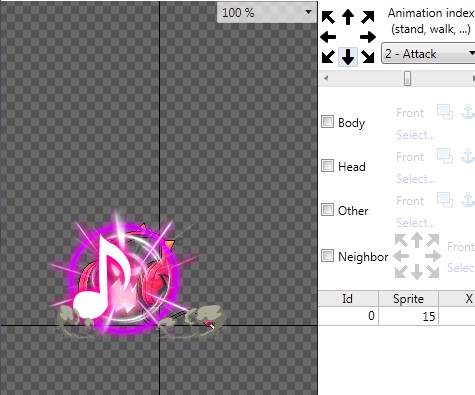Click Front label next to Neighbor

[461, 247]
